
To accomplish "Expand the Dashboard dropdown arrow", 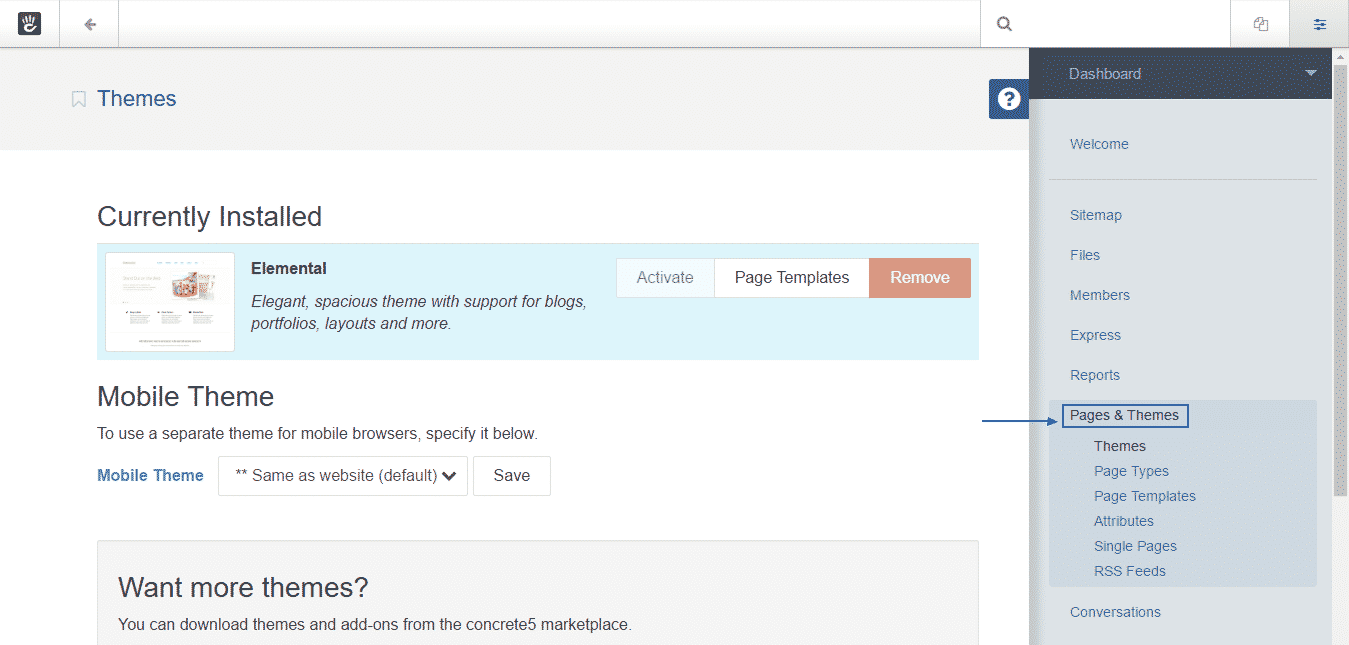I will coord(1310,73).
